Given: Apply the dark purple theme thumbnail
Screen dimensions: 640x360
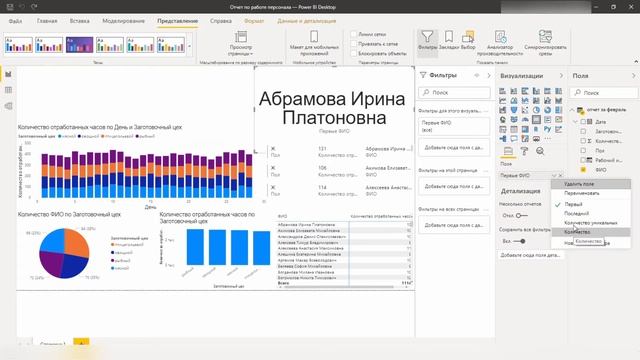Looking at the screenshot, I should tap(79, 45).
